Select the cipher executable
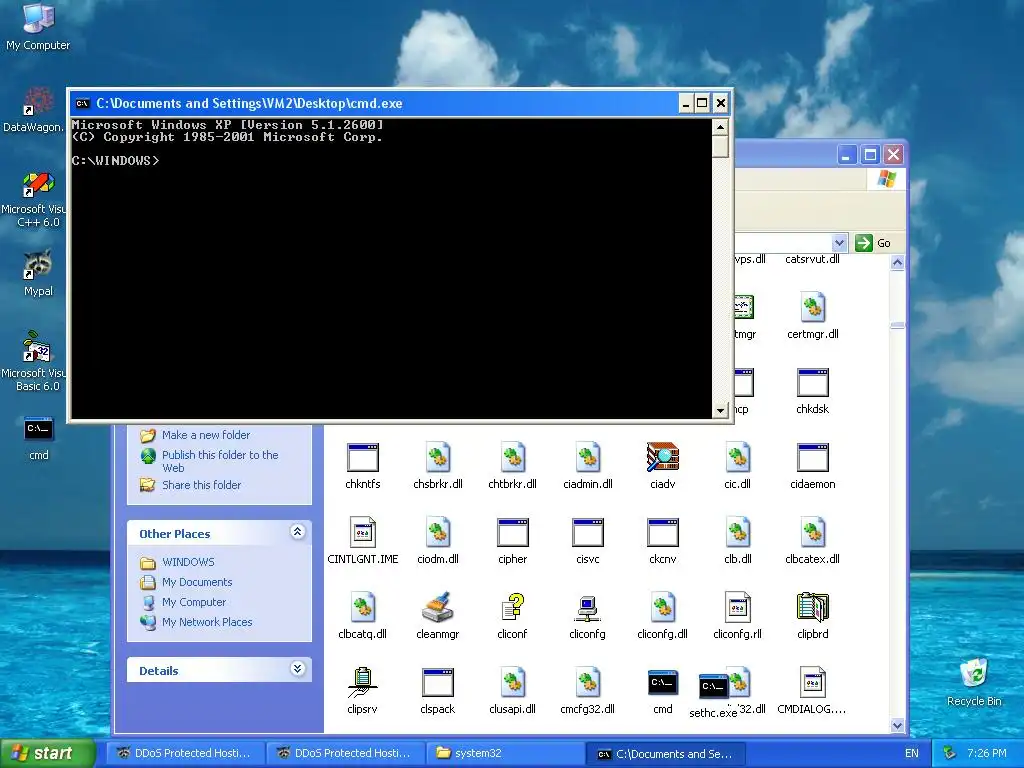Viewport: 1024px width, 768px height. 513,541
